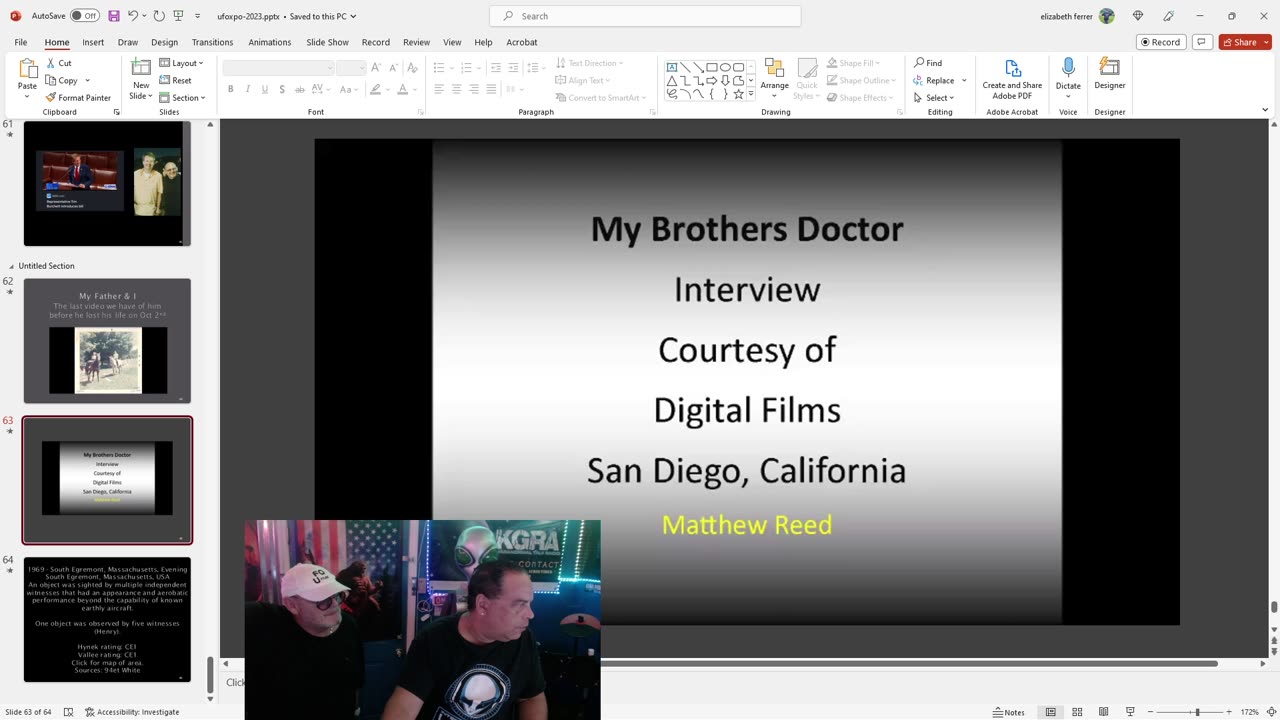Viewport: 1280px width, 720px height.
Task: Click Replace in Editing group
Action: (x=934, y=80)
